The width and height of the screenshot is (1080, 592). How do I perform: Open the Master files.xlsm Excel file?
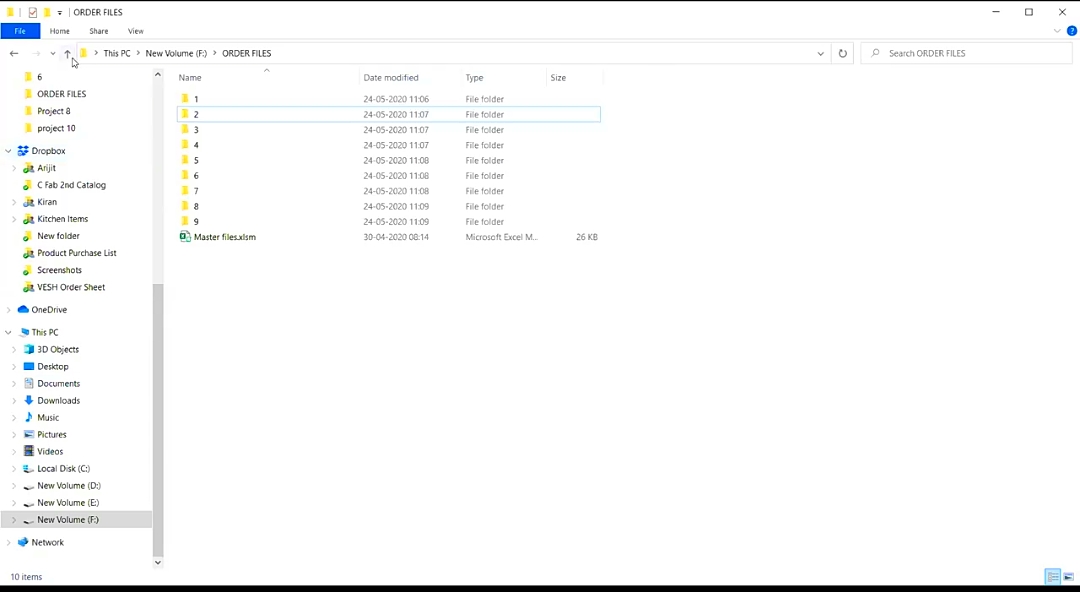pos(224,237)
